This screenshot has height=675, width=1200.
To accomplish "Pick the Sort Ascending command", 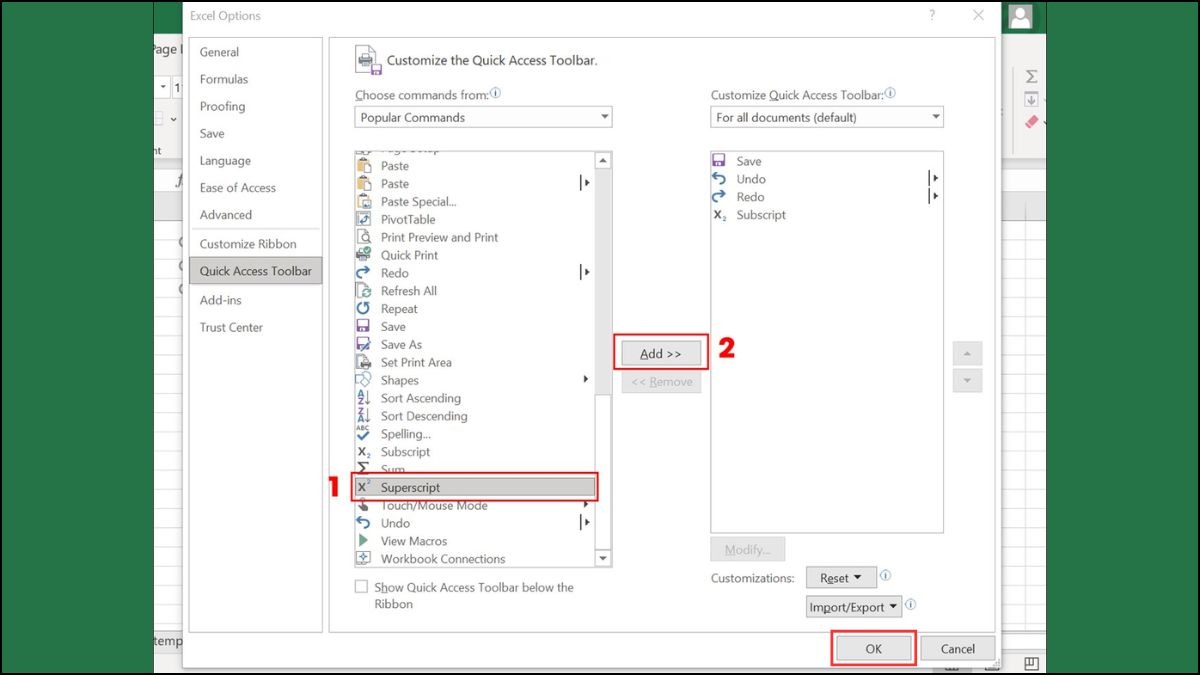I will point(474,399).
